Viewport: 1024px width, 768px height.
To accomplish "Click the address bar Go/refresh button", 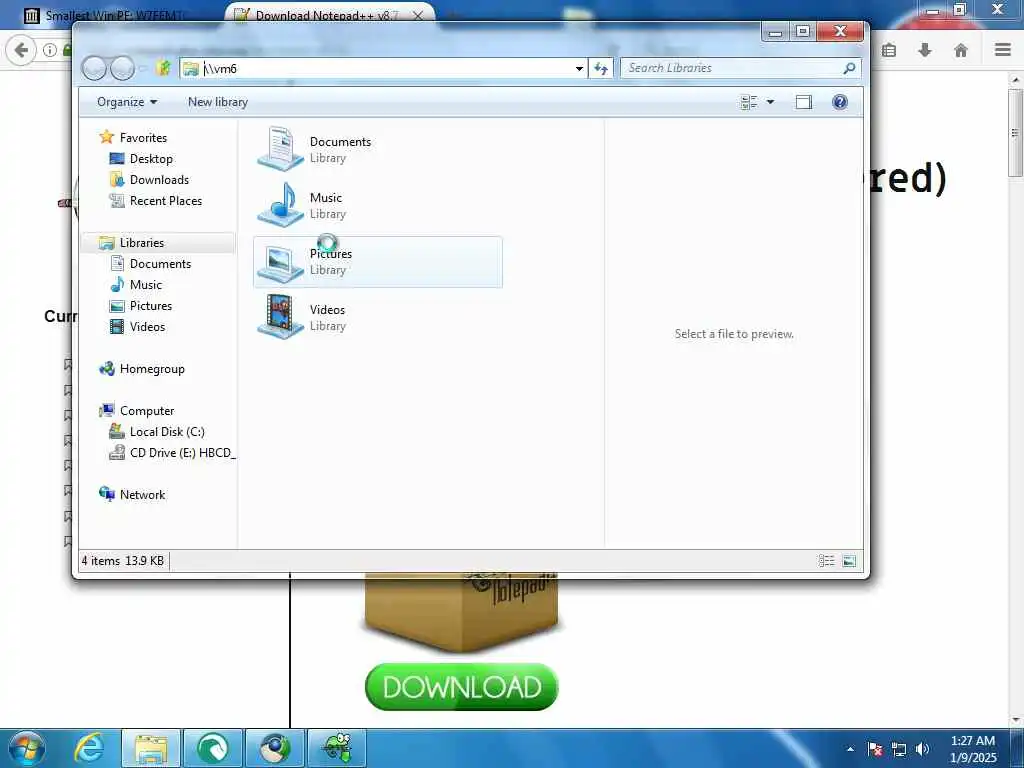I will click(601, 69).
